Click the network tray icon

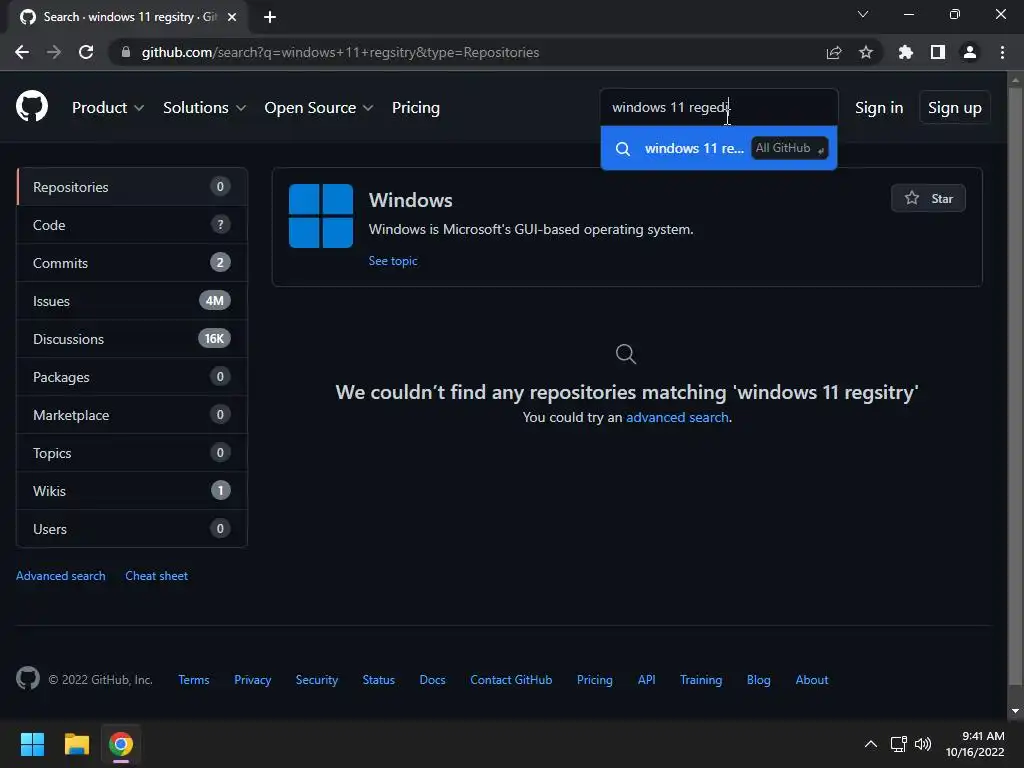pos(899,744)
